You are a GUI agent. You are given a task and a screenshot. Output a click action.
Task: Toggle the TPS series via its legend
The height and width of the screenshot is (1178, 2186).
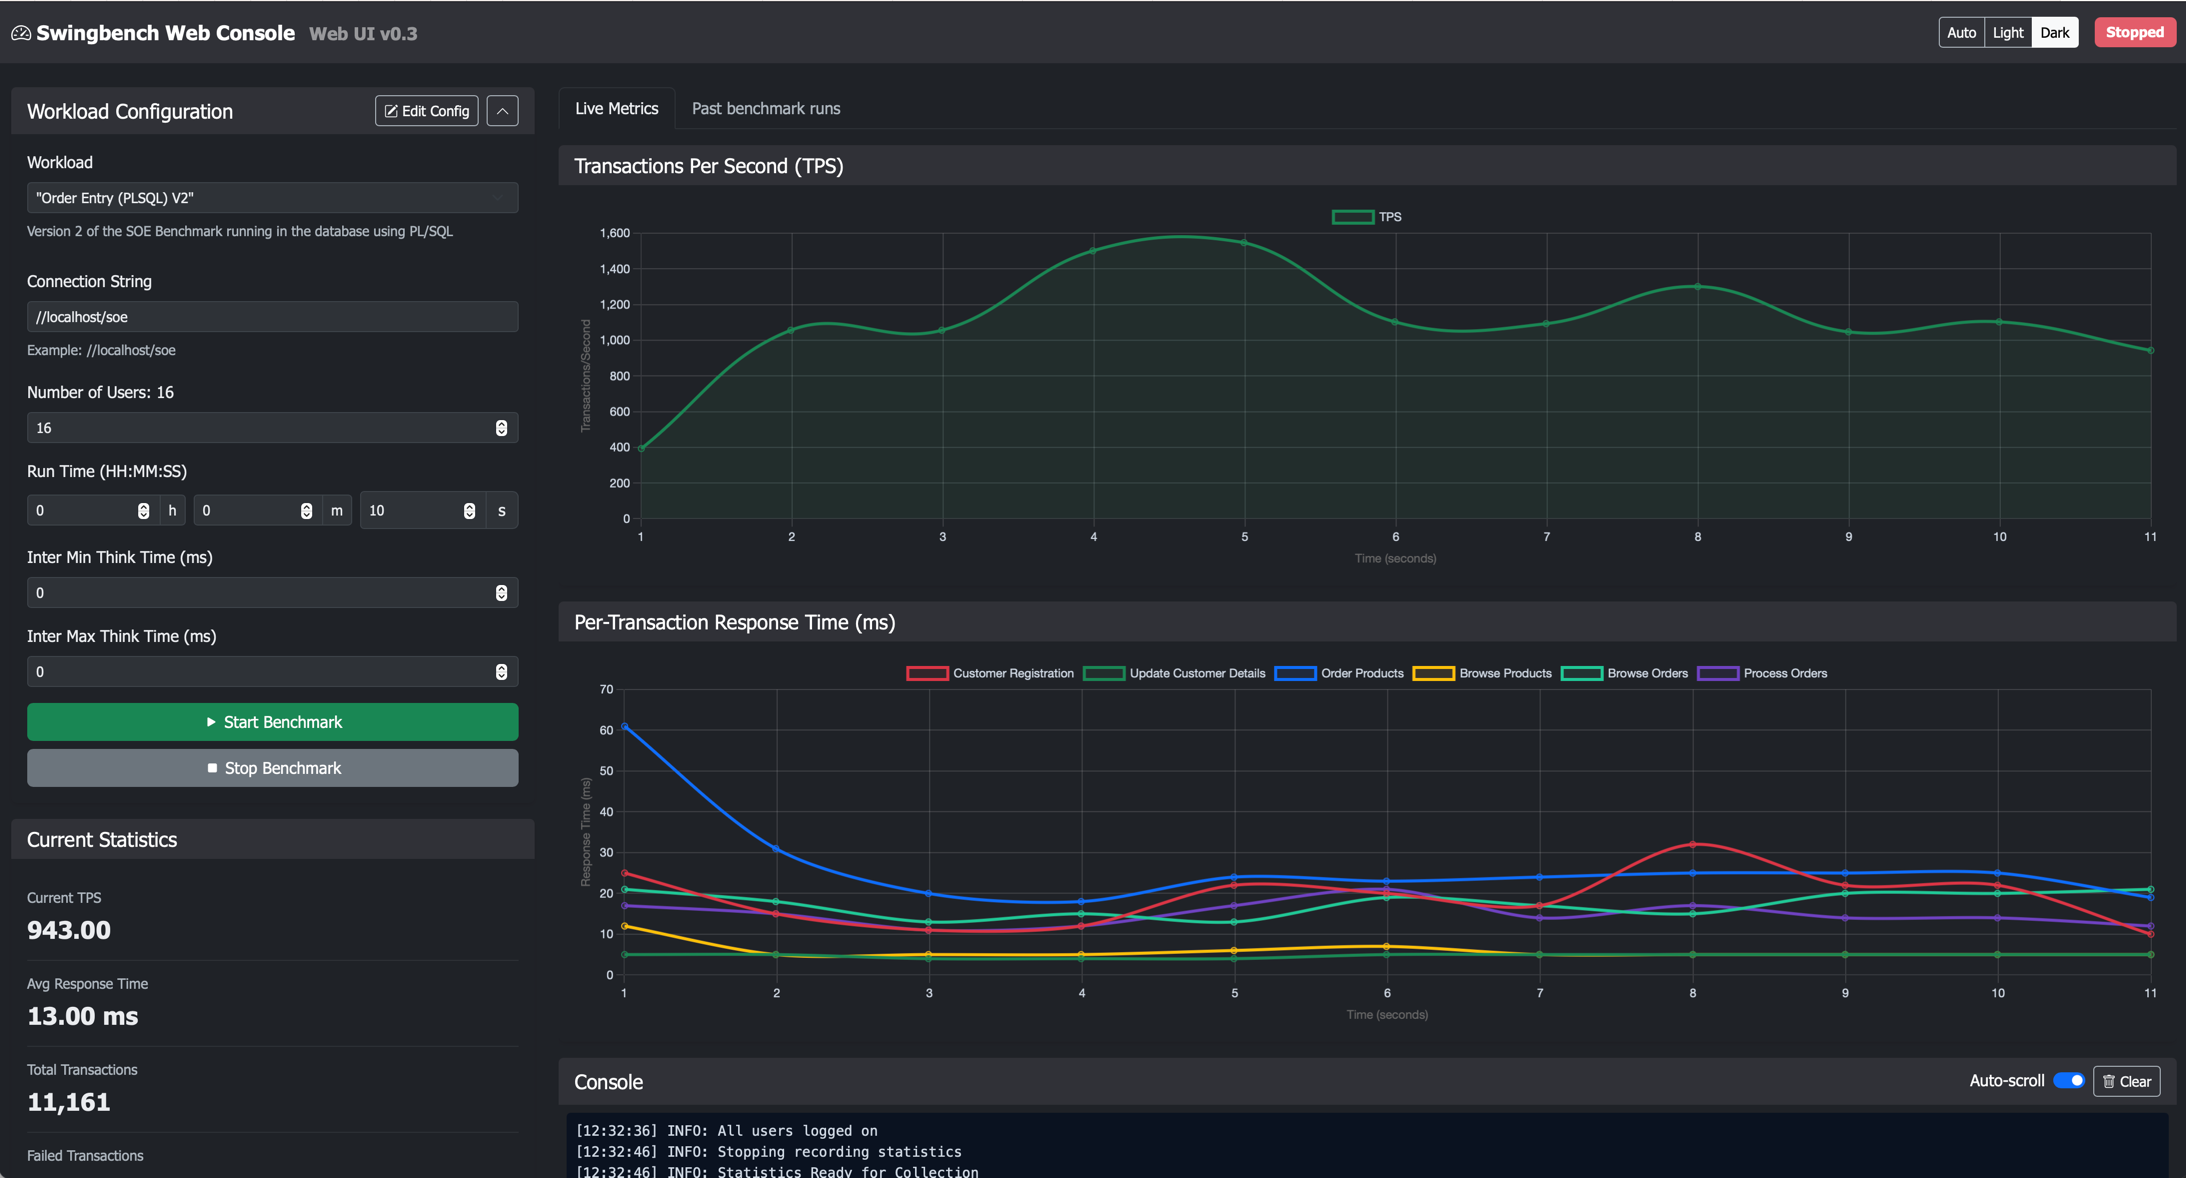pyautogui.click(x=1368, y=216)
